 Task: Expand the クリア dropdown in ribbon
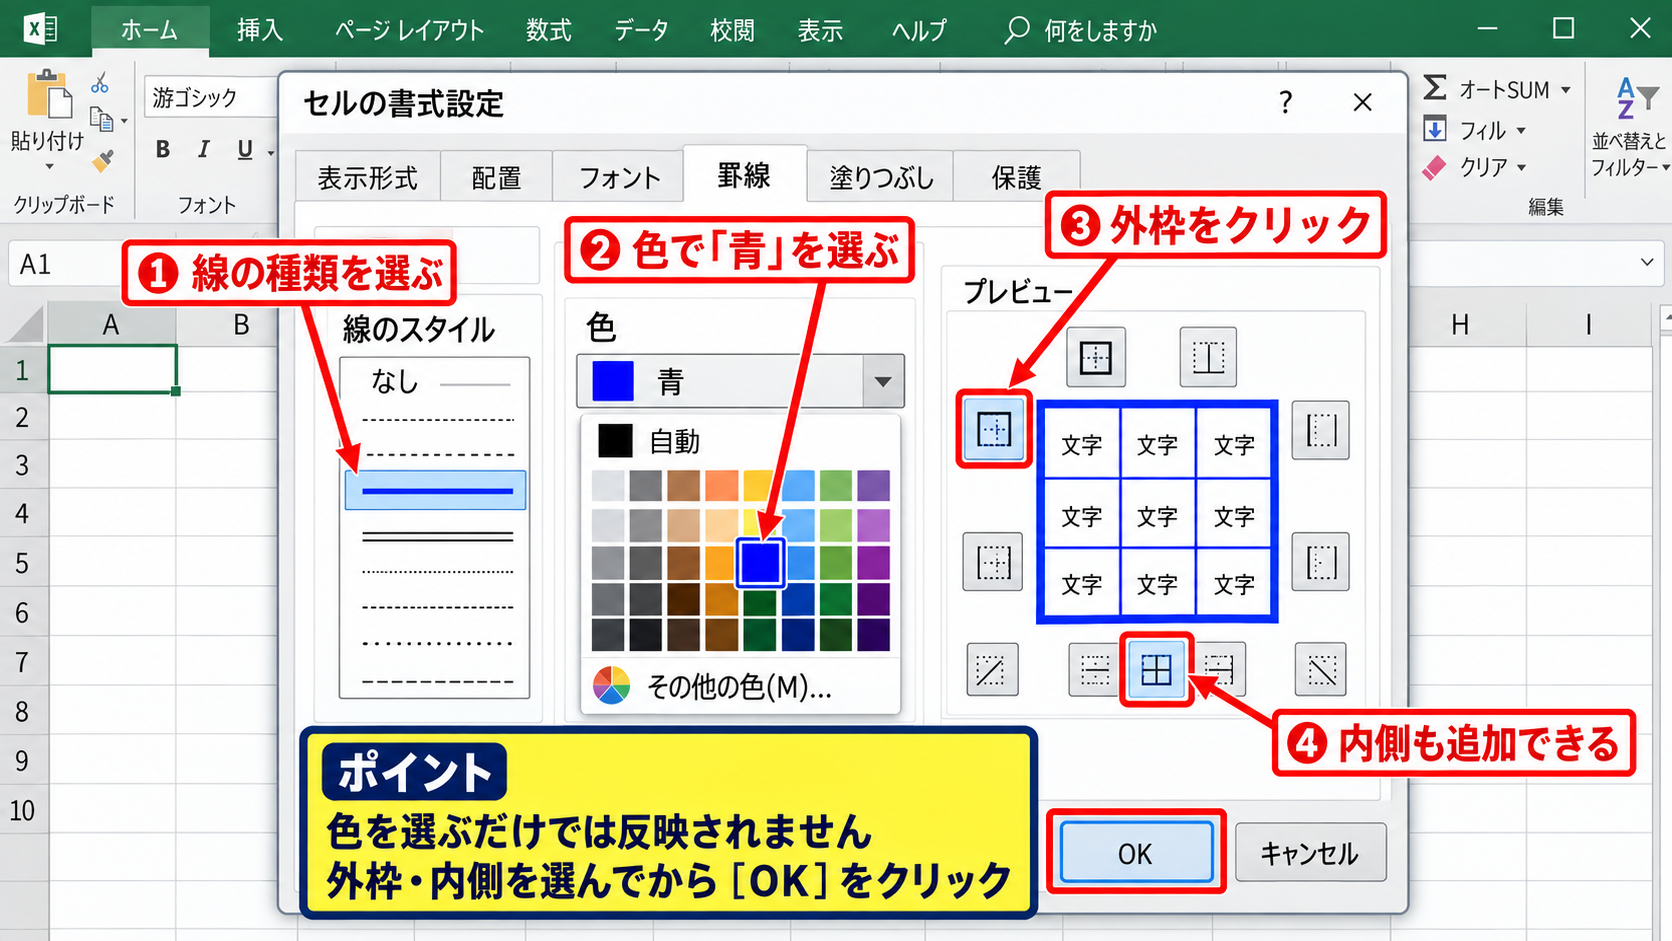pos(1521,167)
